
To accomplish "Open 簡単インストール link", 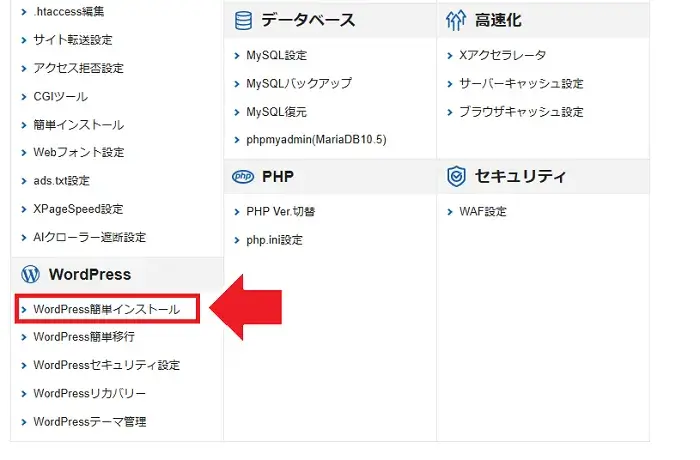I will (79, 125).
